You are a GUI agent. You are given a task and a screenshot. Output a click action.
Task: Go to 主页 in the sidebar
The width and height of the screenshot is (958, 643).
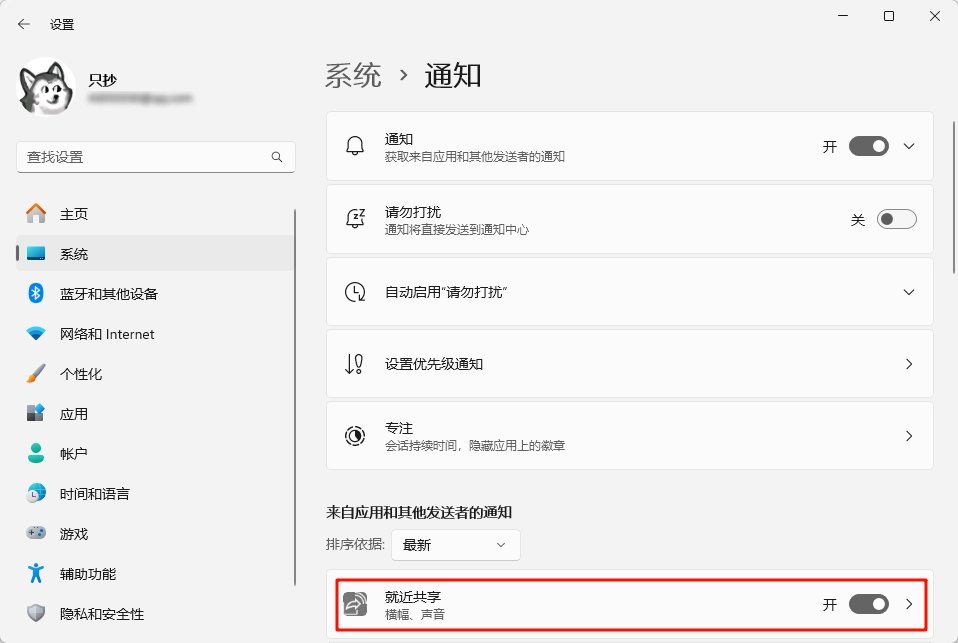[x=74, y=214]
